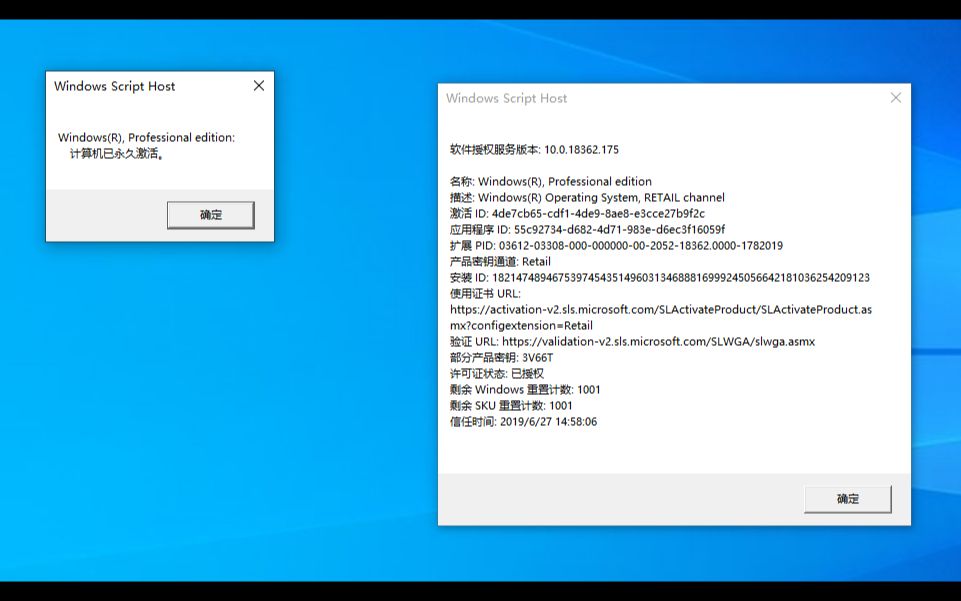Click the large dialog's title bar
The height and width of the screenshot is (601, 961).
pyautogui.click(x=650, y=97)
